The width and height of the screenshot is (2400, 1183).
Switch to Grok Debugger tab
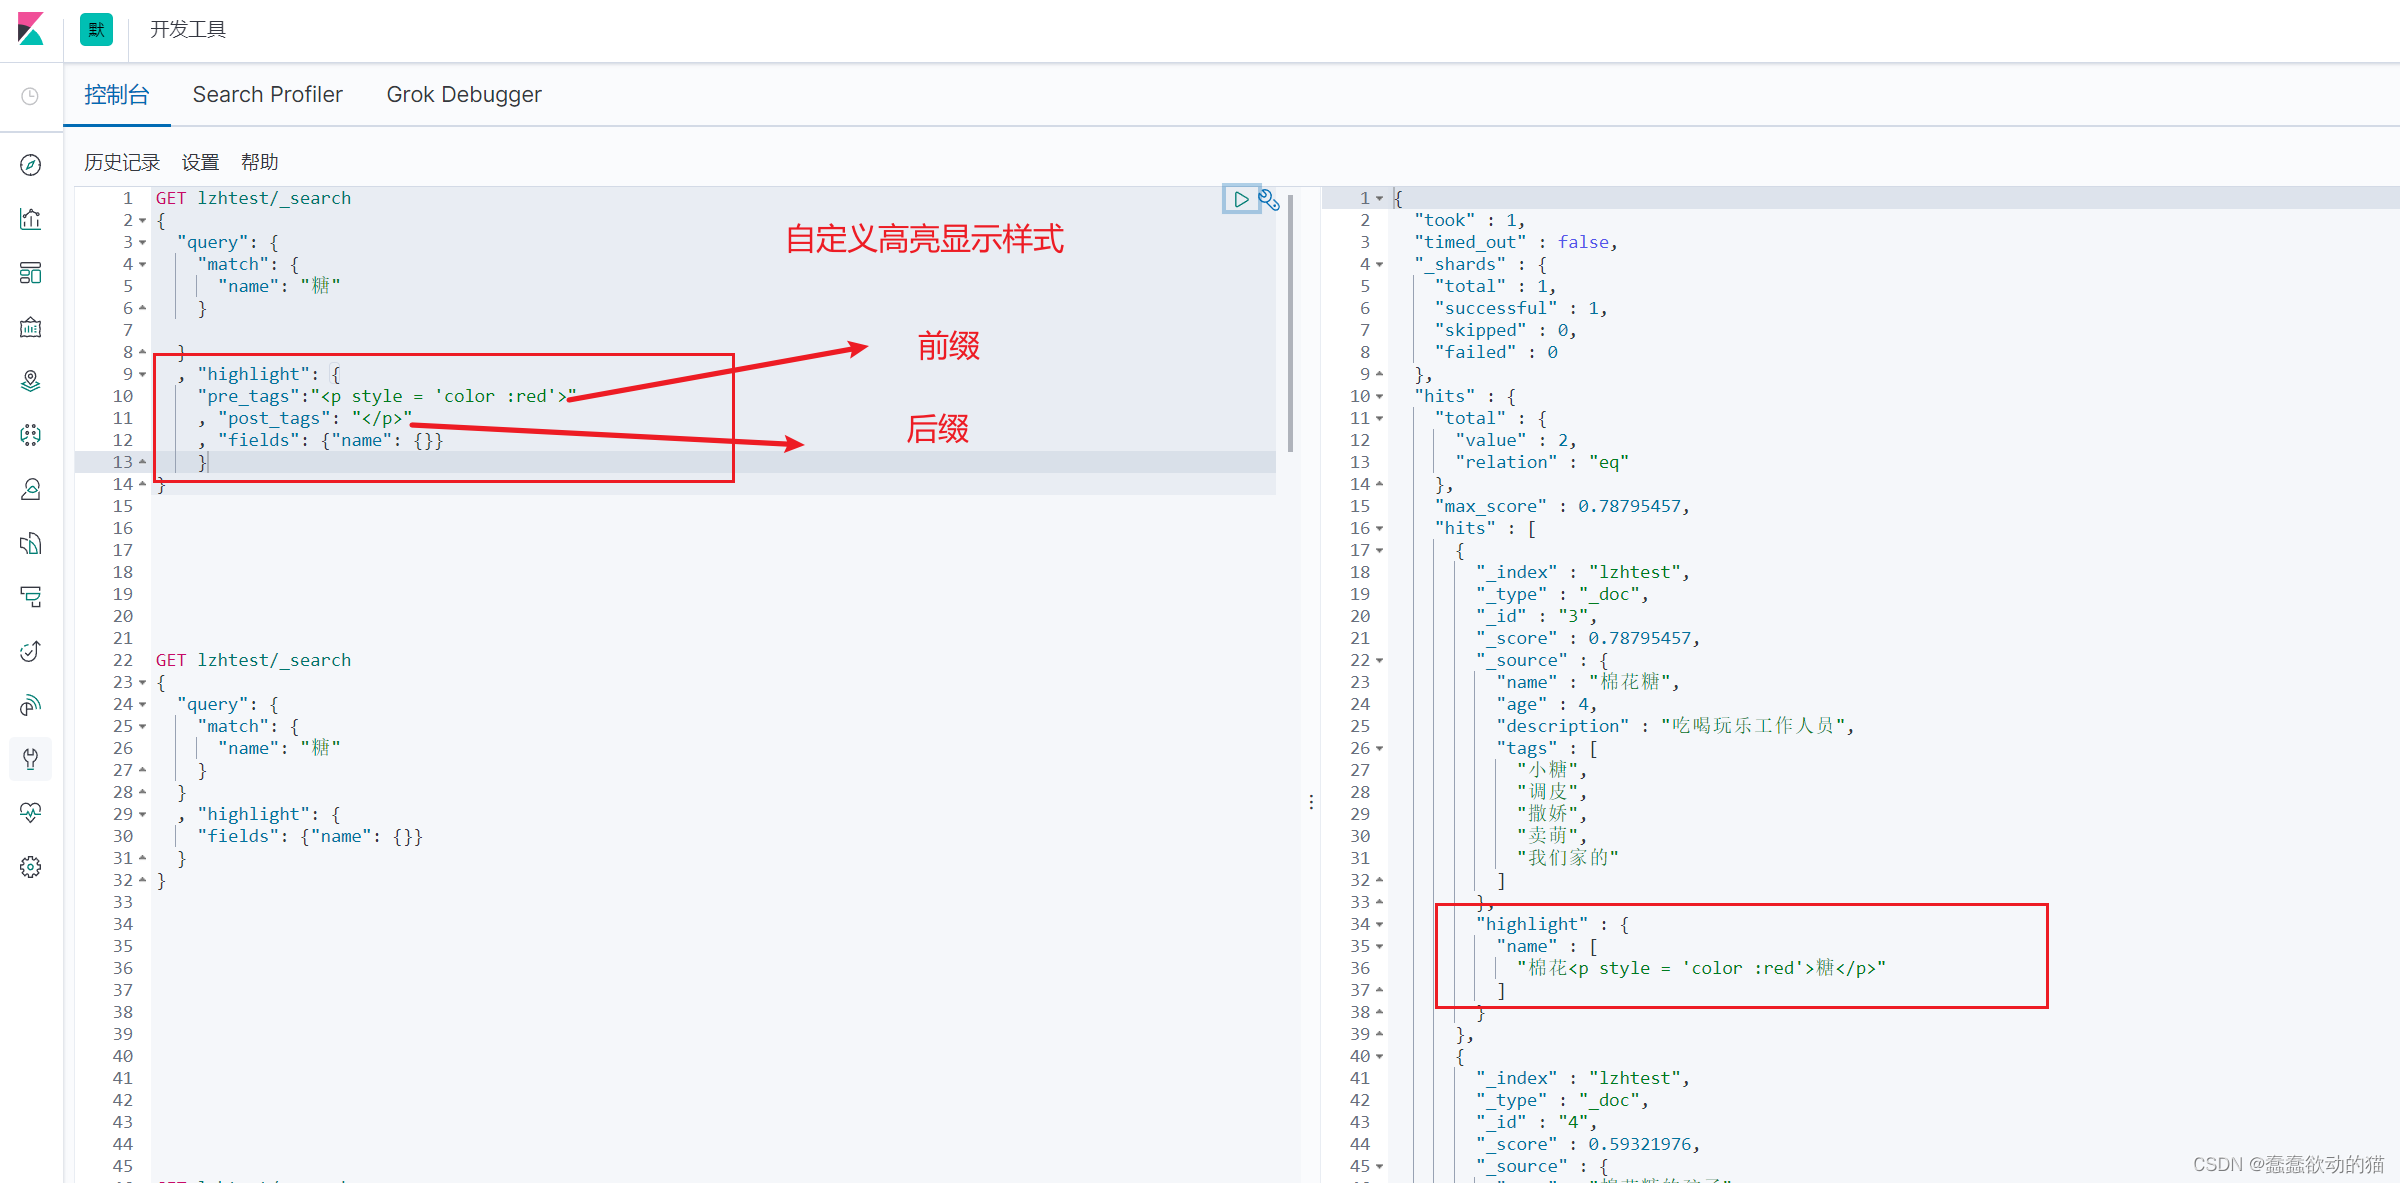pos(464,95)
